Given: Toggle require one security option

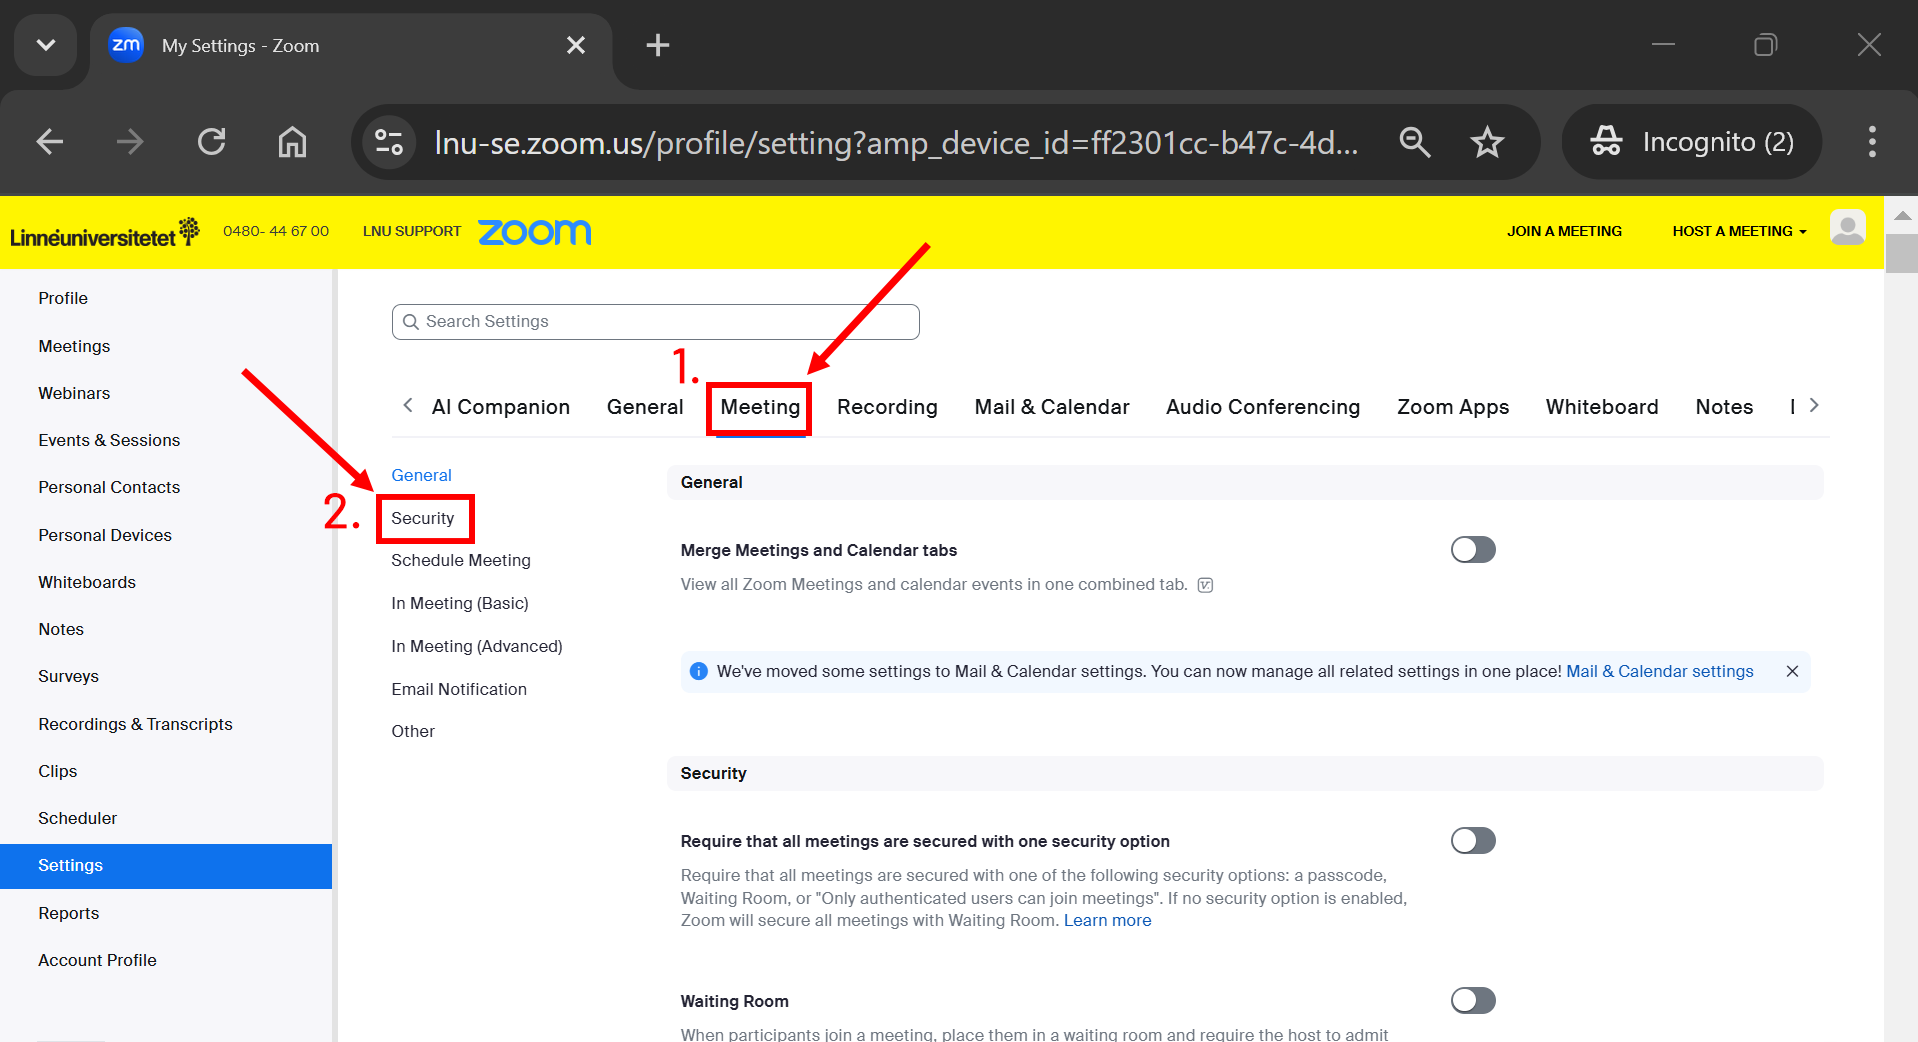Looking at the screenshot, I should click(x=1473, y=841).
